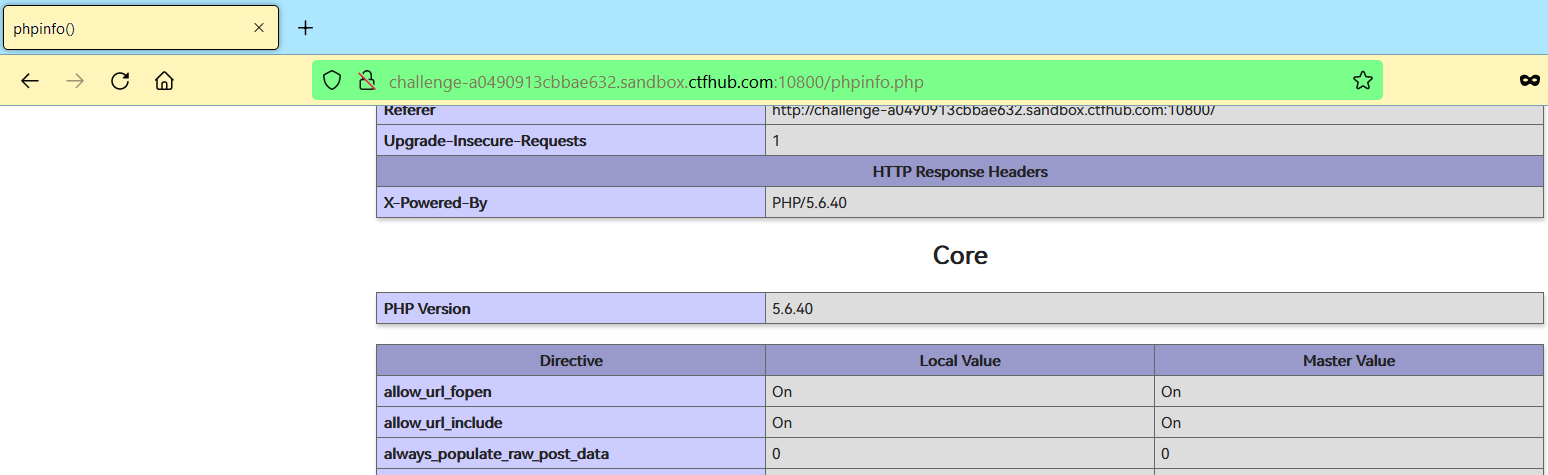The height and width of the screenshot is (475, 1548).
Task: Open a new browser tab
Action: (306, 28)
